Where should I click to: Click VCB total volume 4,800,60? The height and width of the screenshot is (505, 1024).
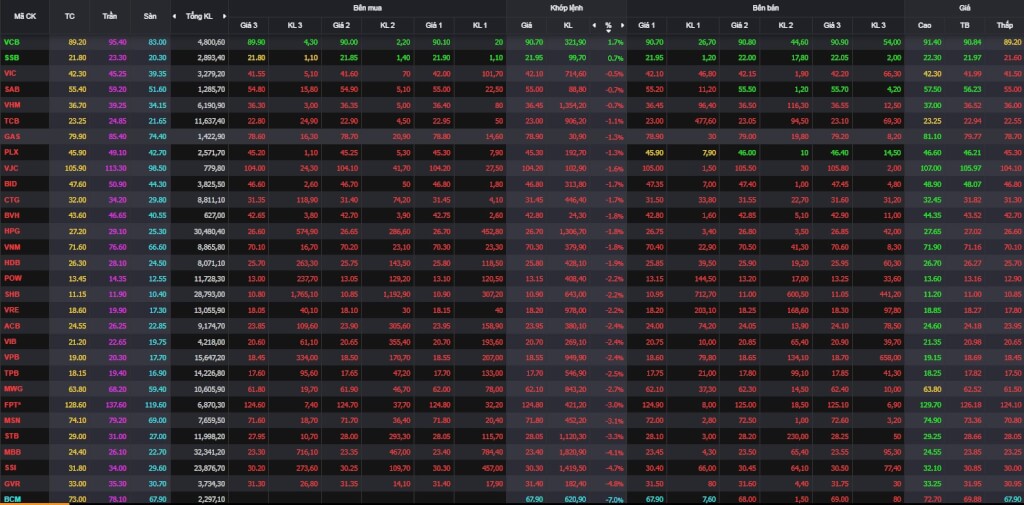(x=210, y=42)
